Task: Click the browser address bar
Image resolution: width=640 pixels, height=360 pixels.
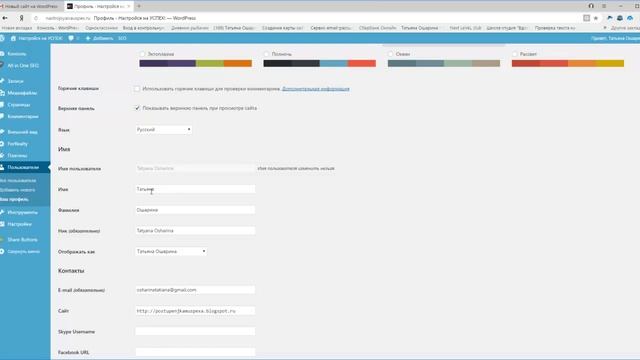Action: click(x=306, y=18)
